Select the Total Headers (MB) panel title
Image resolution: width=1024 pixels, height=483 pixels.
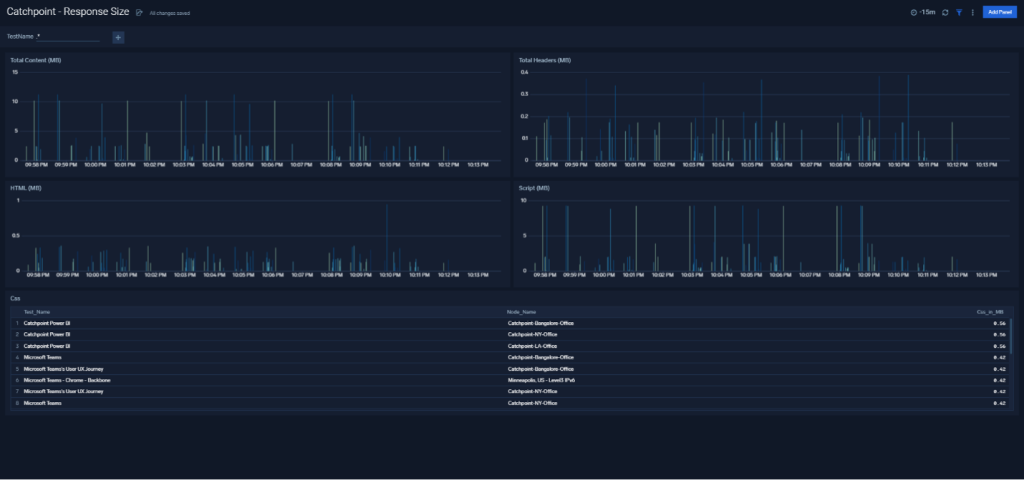coord(545,60)
